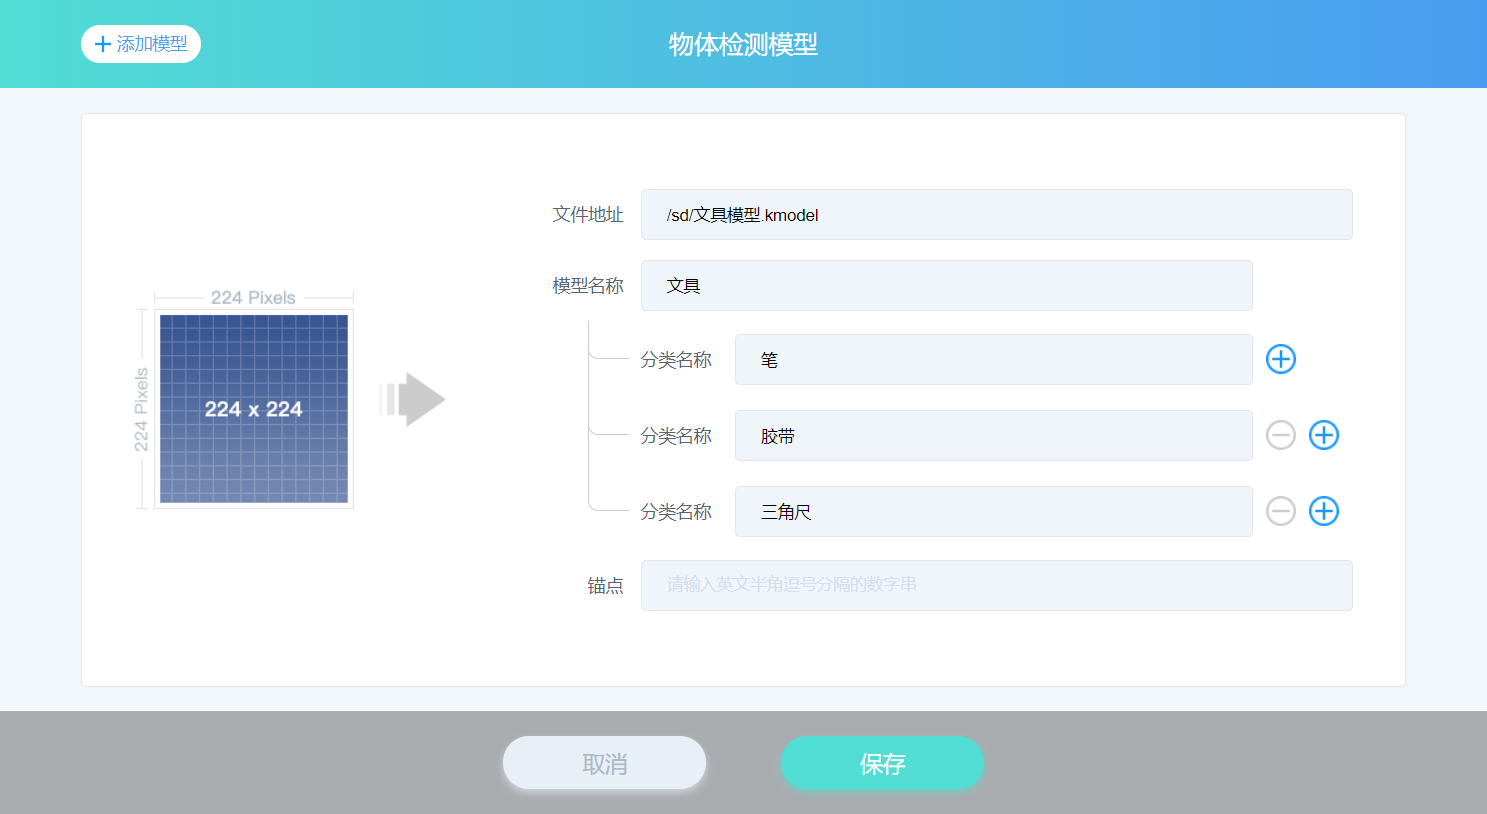Screen dimensions: 1487x814
Task: Click the 分类名称 label beside 三角尺
Action: tap(676, 512)
